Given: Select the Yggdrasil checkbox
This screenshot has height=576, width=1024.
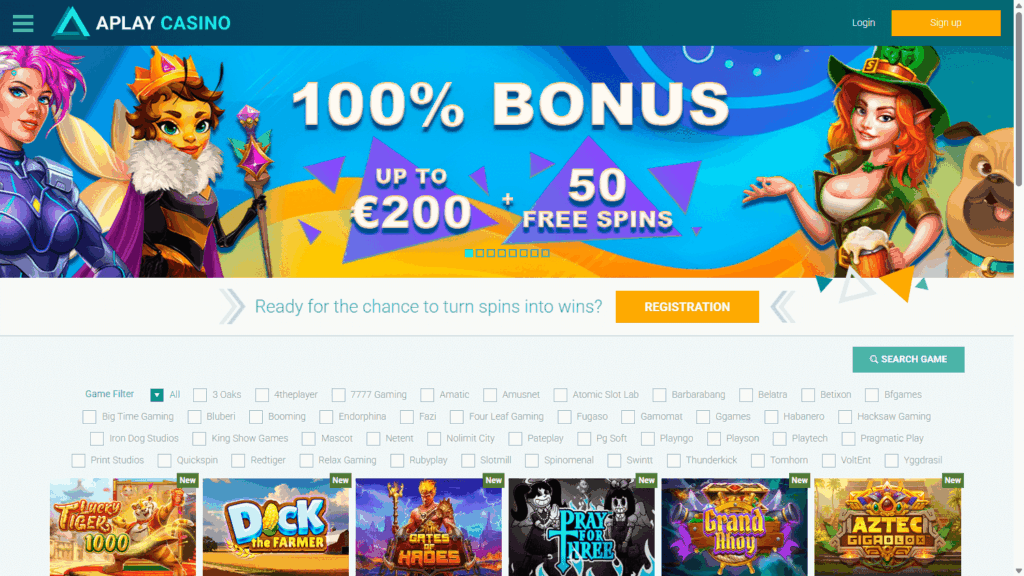Looking at the screenshot, I should [x=891, y=460].
